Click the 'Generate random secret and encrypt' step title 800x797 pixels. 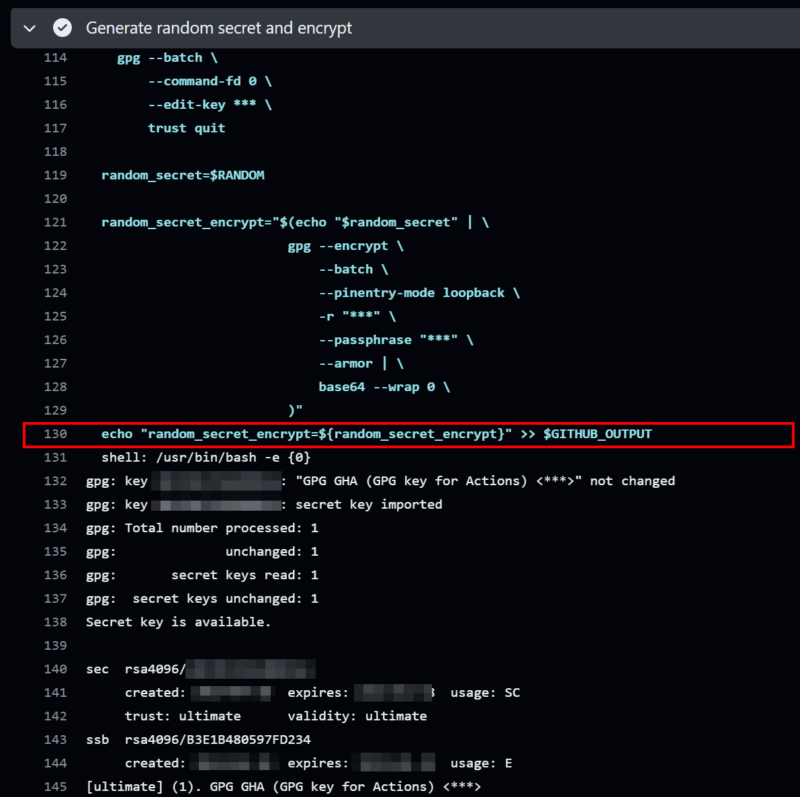click(x=218, y=28)
